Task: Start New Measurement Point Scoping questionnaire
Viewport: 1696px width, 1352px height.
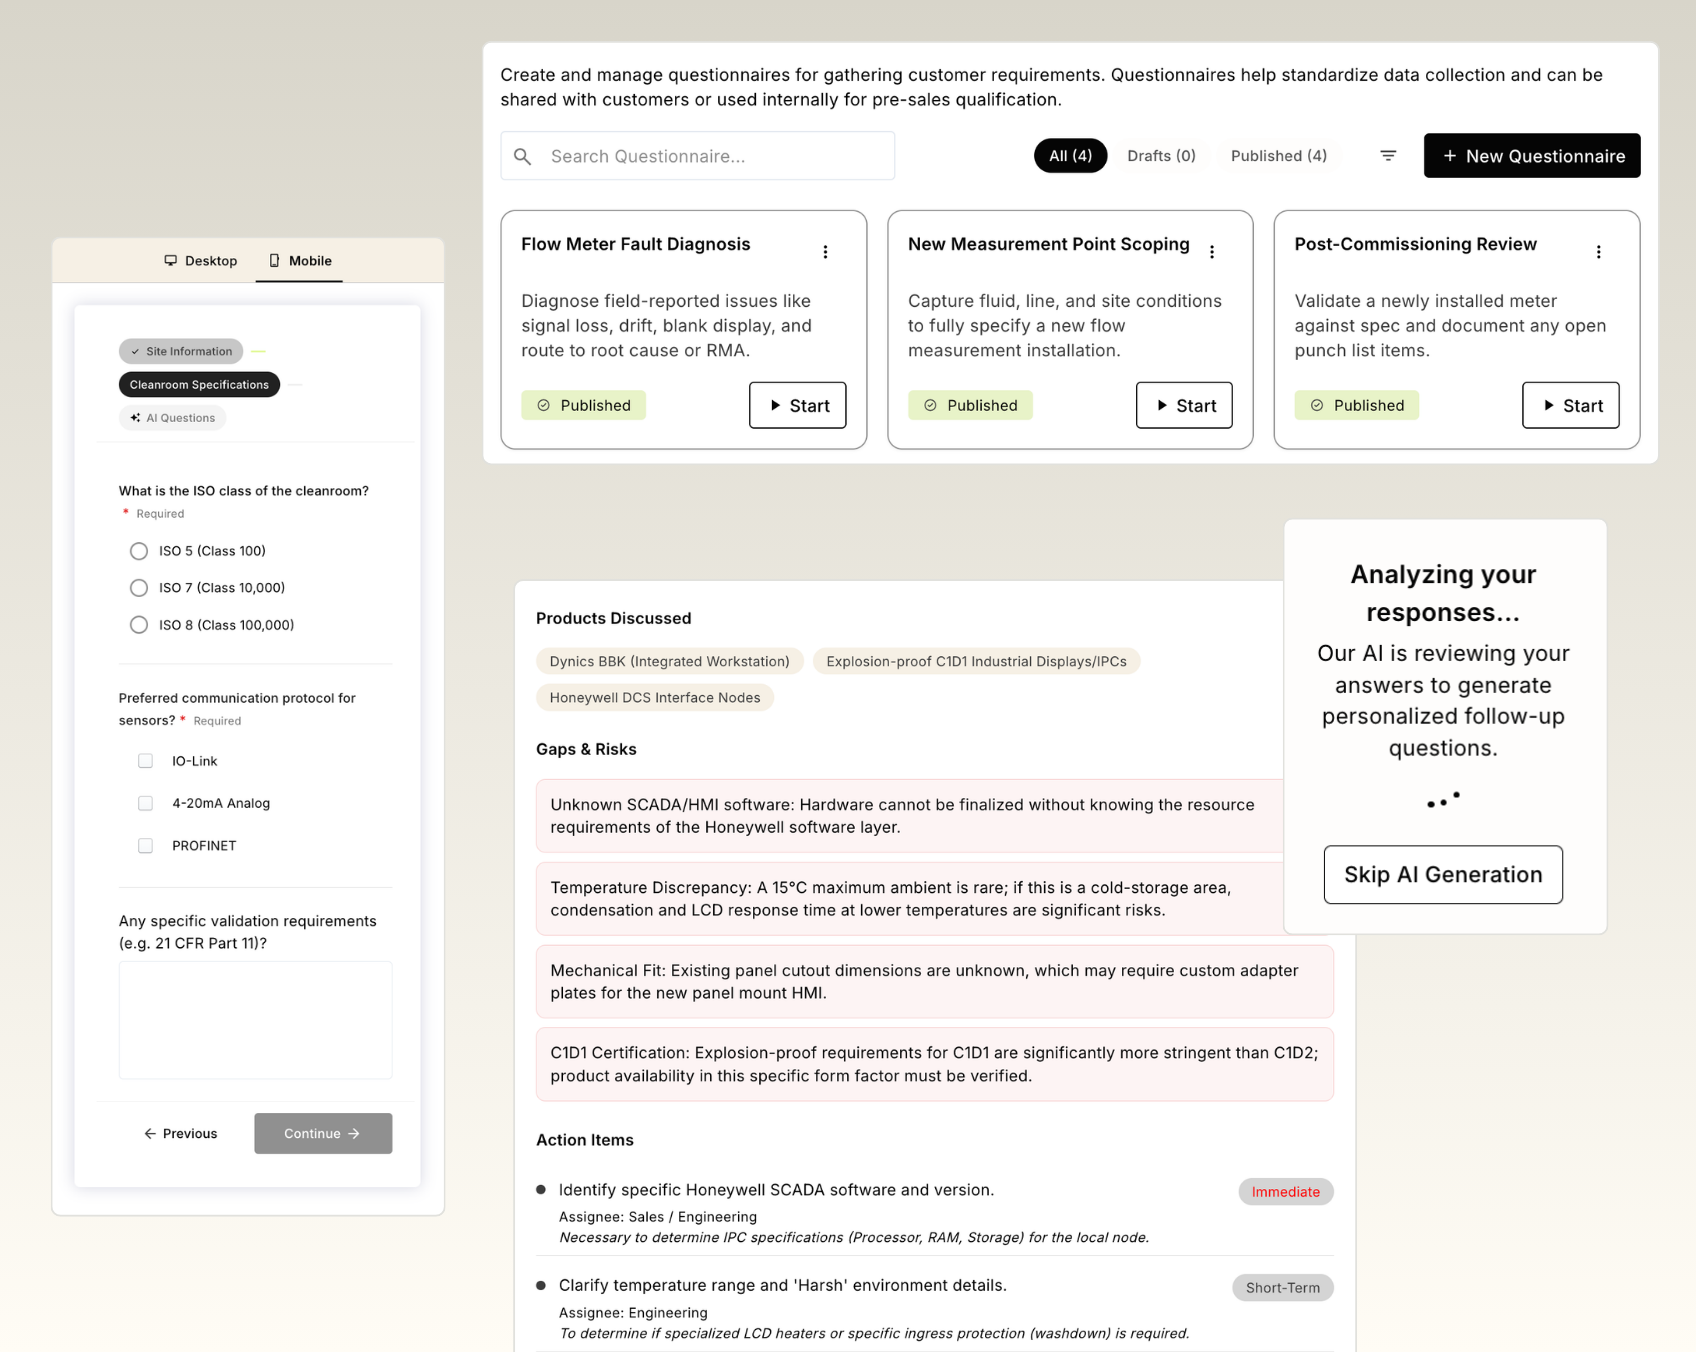Action: [x=1184, y=405]
